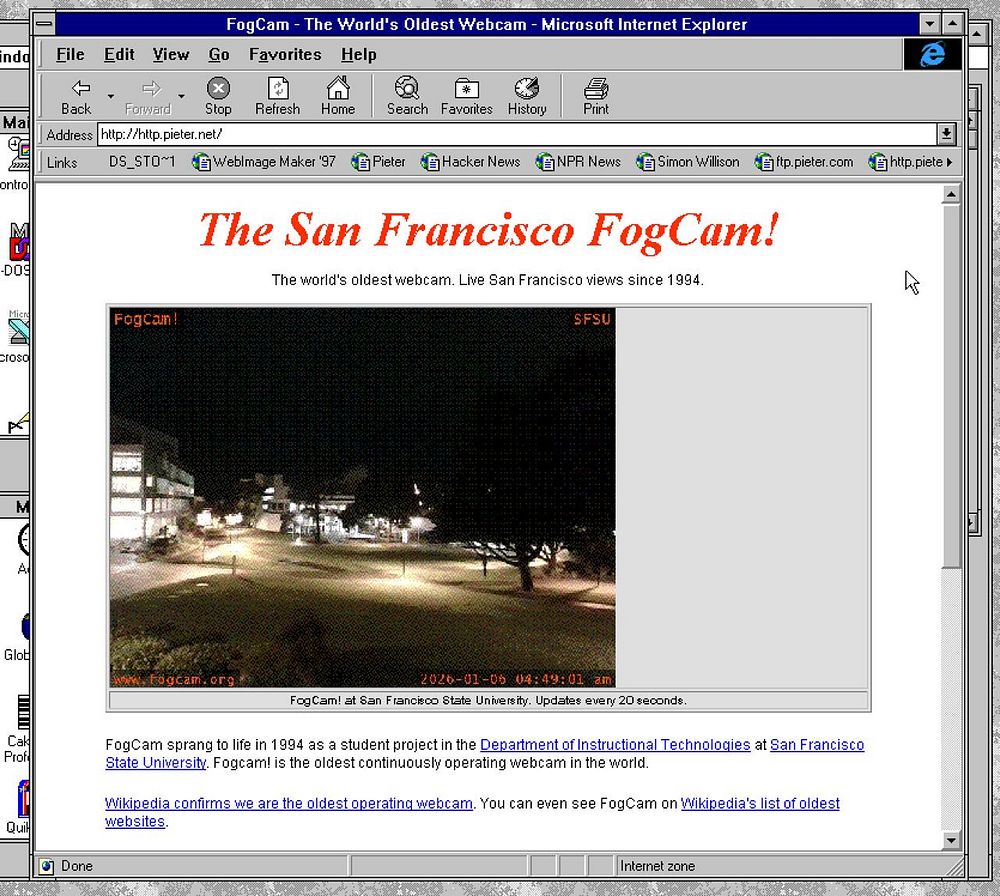The width and height of the screenshot is (1000, 896).
Task: Open the Edit menu
Action: pyautogui.click(x=119, y=55)
